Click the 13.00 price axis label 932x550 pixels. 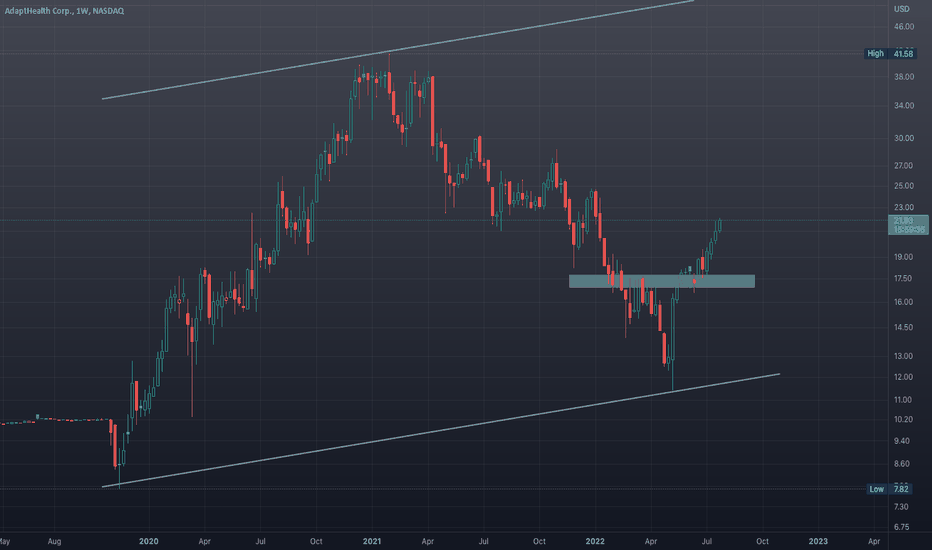[903, 356]
